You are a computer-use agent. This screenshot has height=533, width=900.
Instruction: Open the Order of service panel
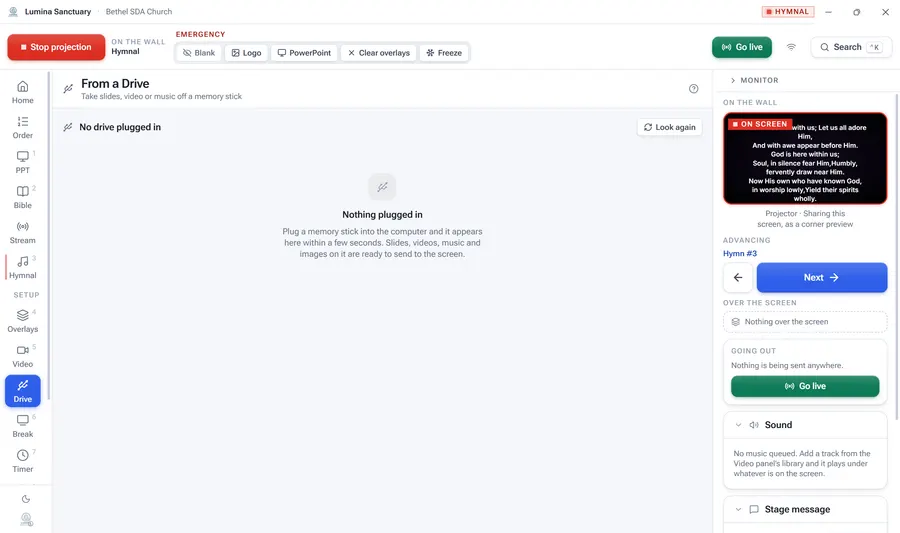(22, 127)
